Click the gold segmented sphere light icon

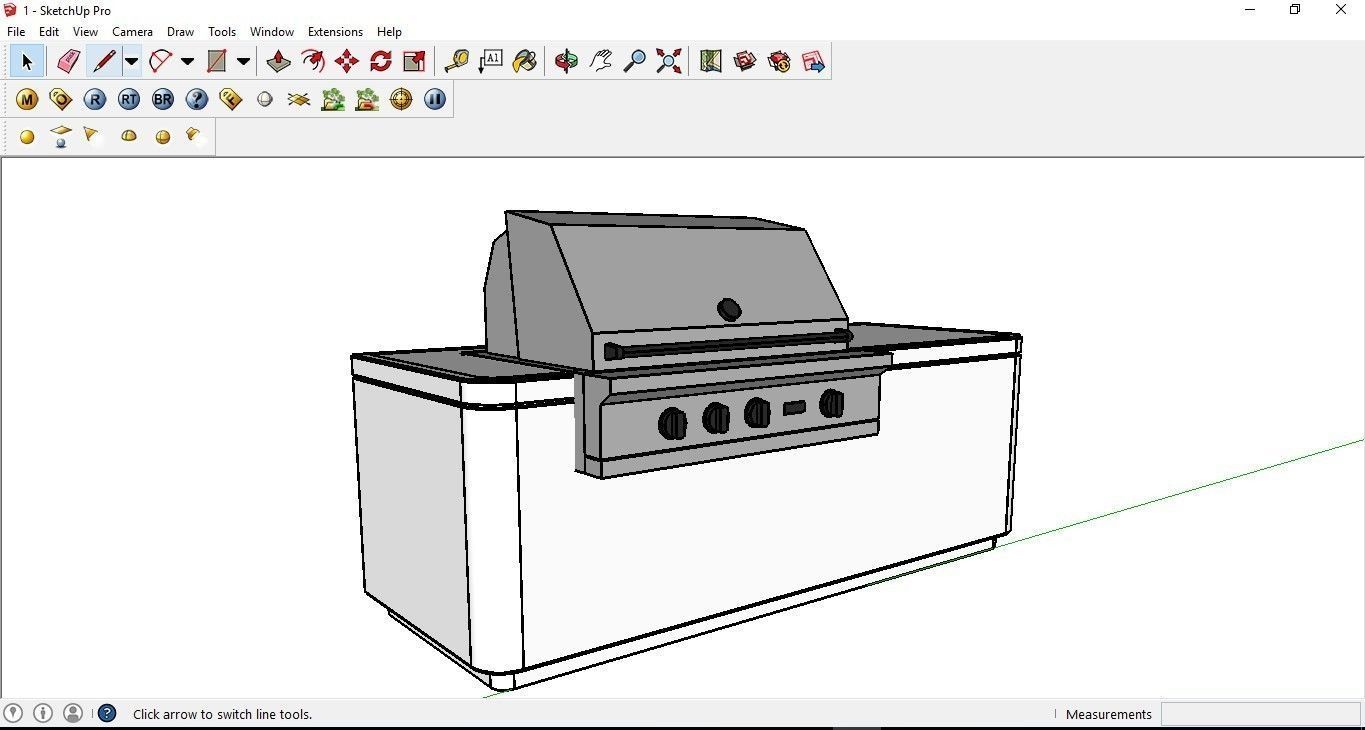(x=163, y=137)
